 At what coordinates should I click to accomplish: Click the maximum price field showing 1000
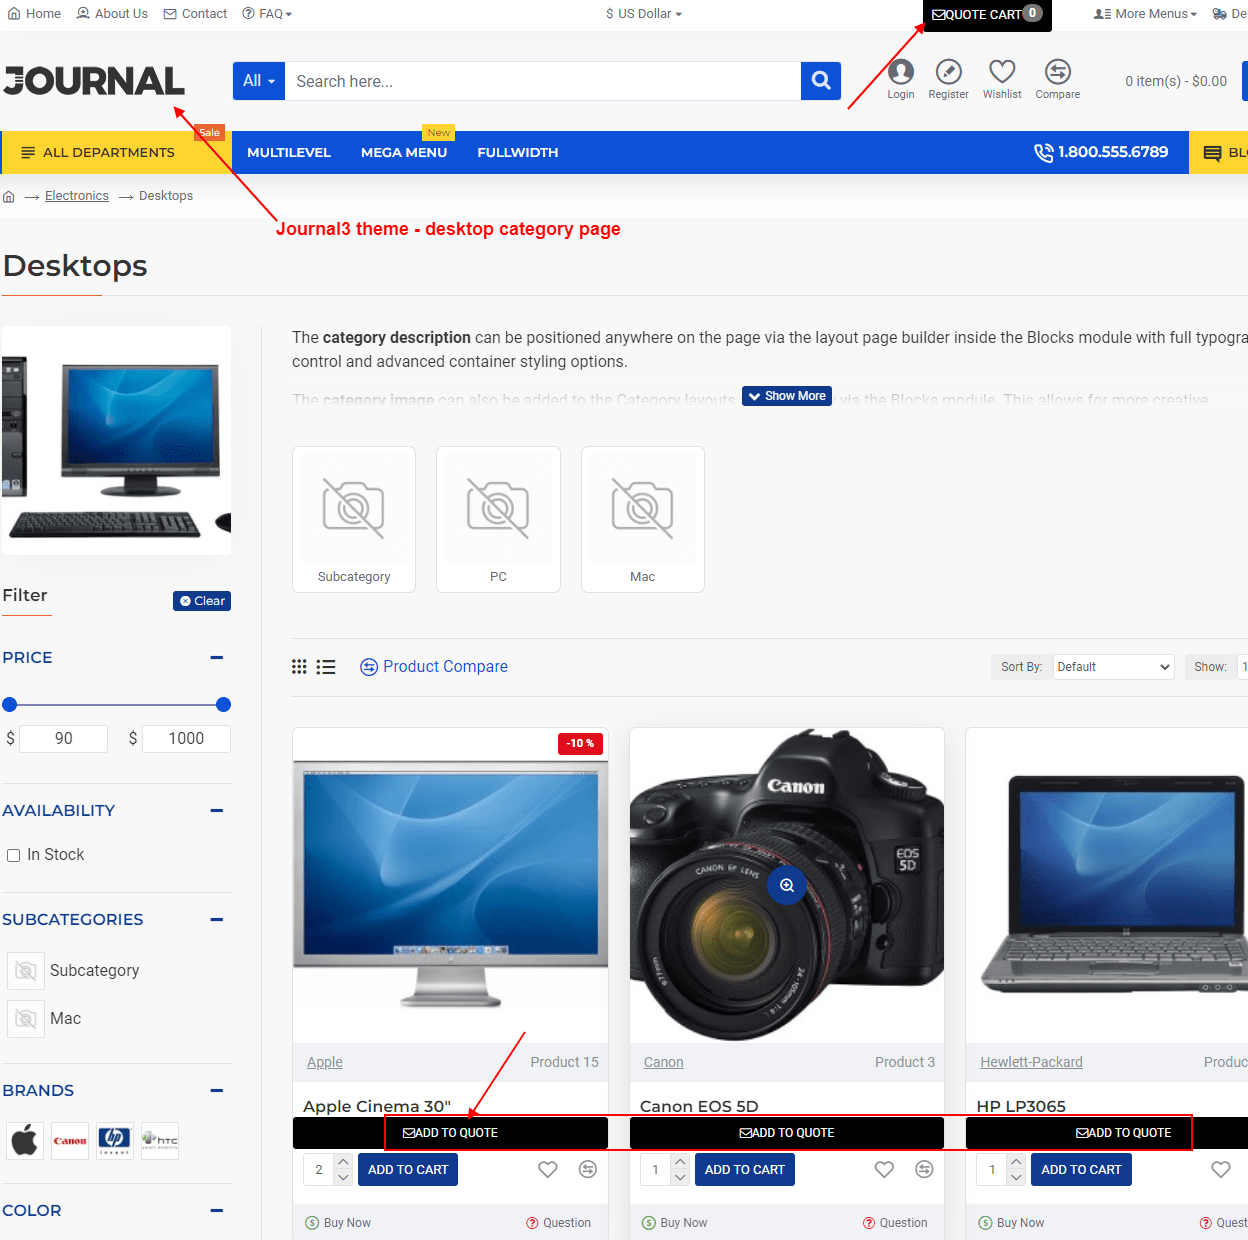[x=186, y=739]
